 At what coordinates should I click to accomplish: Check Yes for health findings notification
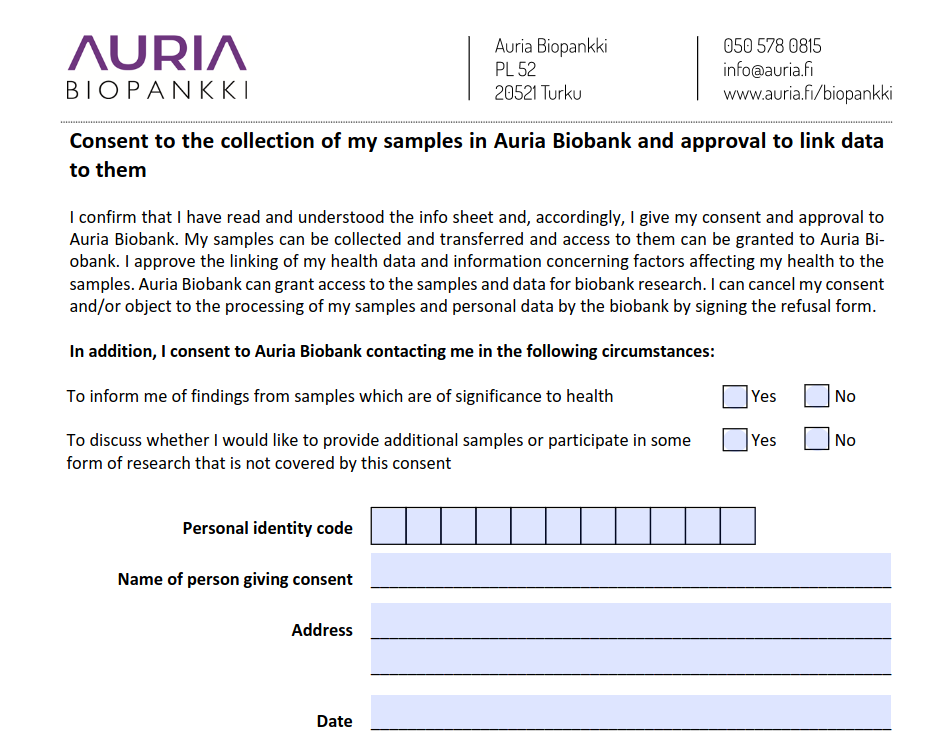[x=735, y=397]
